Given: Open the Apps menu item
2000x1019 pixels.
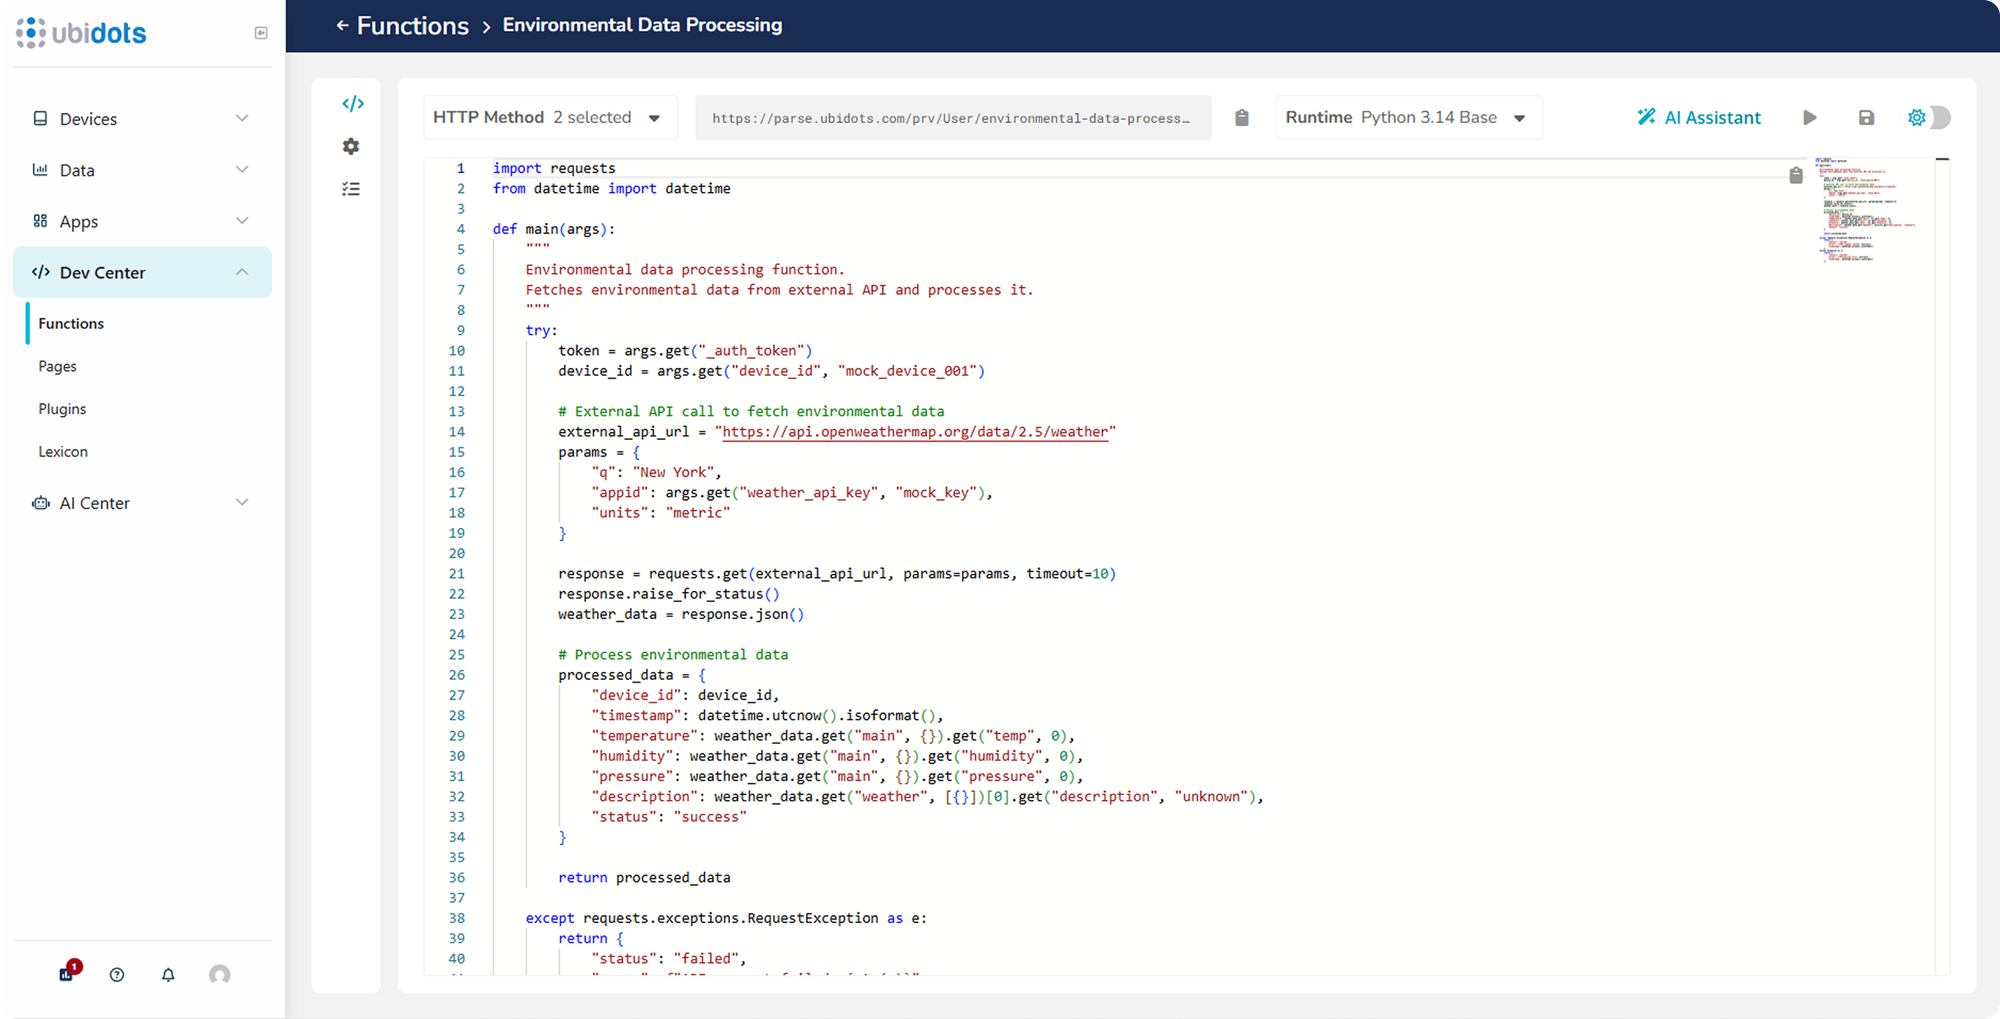Looking at the screenshot, I should 142,221.
